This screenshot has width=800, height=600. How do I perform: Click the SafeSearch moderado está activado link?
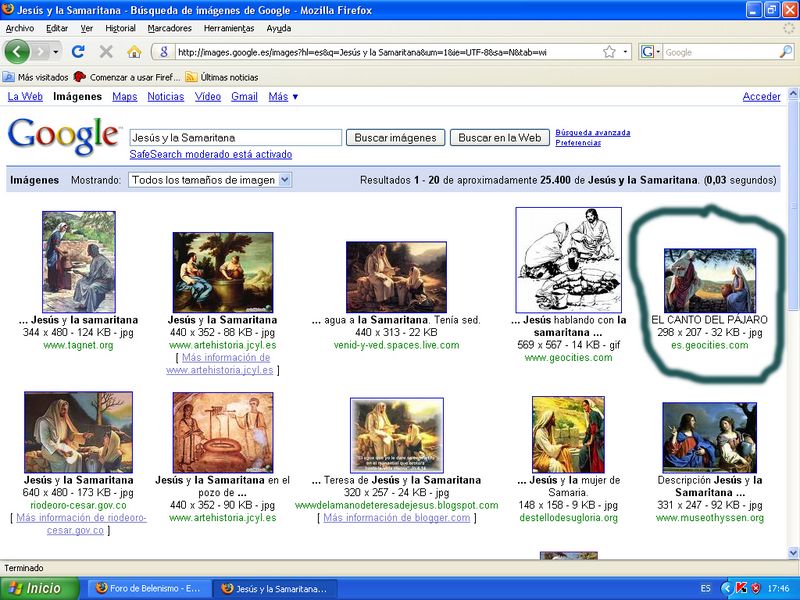click(210, 155)
